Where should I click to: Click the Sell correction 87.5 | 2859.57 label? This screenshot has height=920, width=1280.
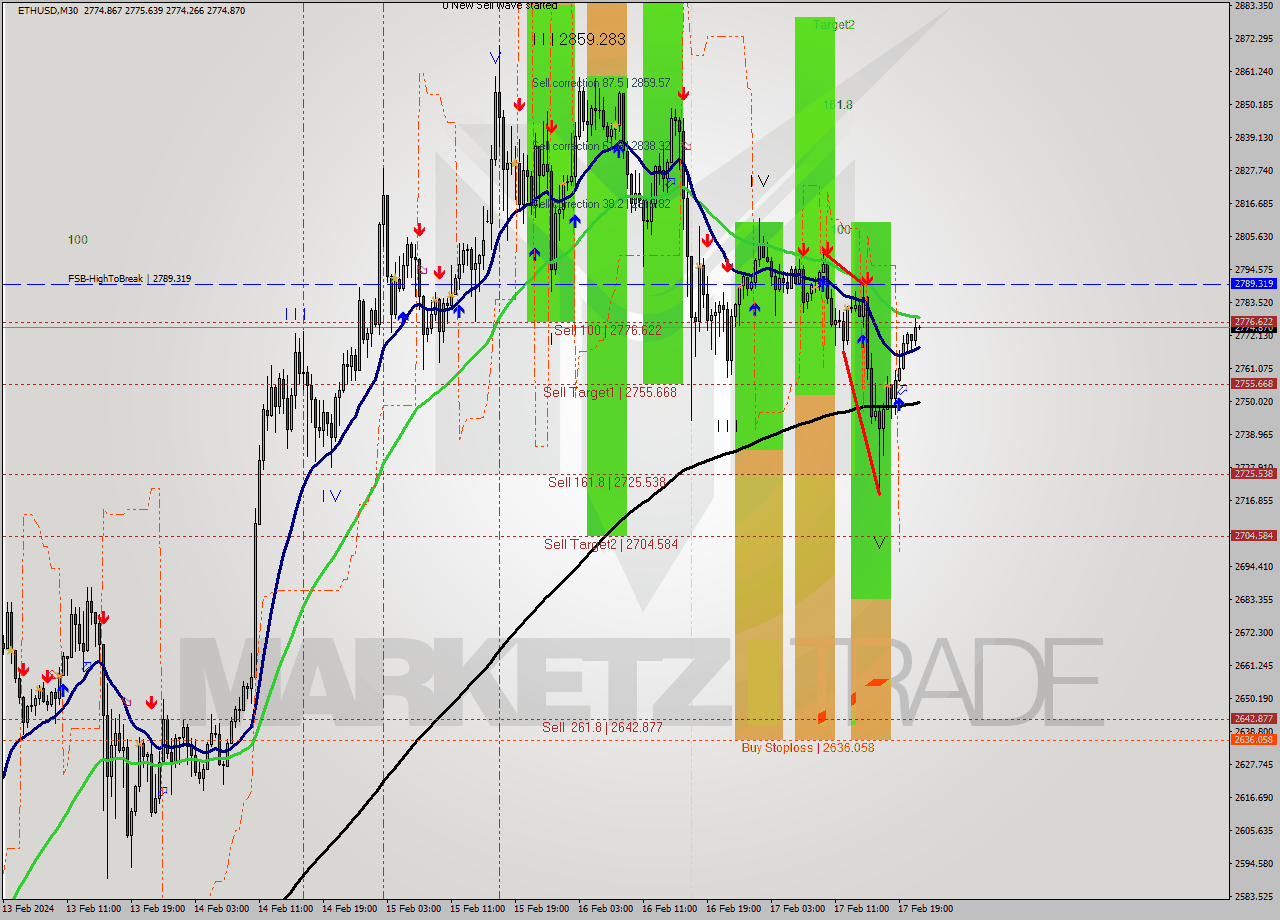(x=601, y=83)
